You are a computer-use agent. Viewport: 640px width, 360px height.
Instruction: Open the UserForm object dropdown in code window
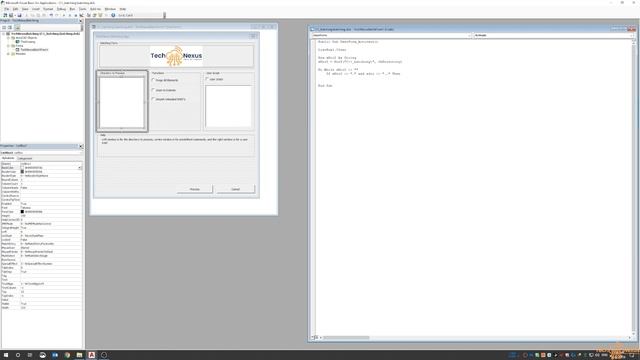point(470,36)
